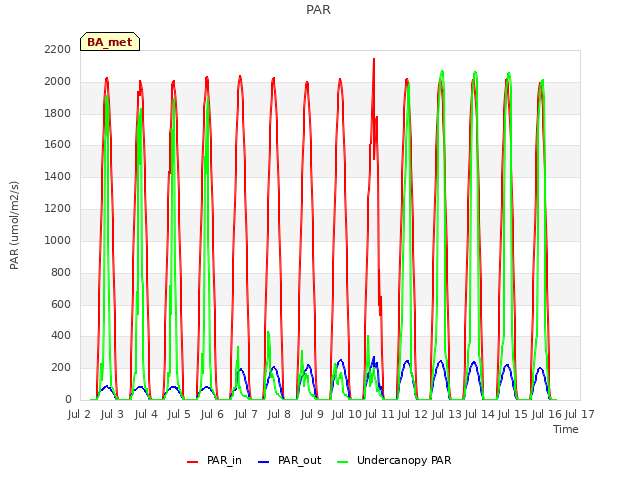
Task: Click the red PAR_in spike on Jul 11
Action: click(x=373, y=60)
